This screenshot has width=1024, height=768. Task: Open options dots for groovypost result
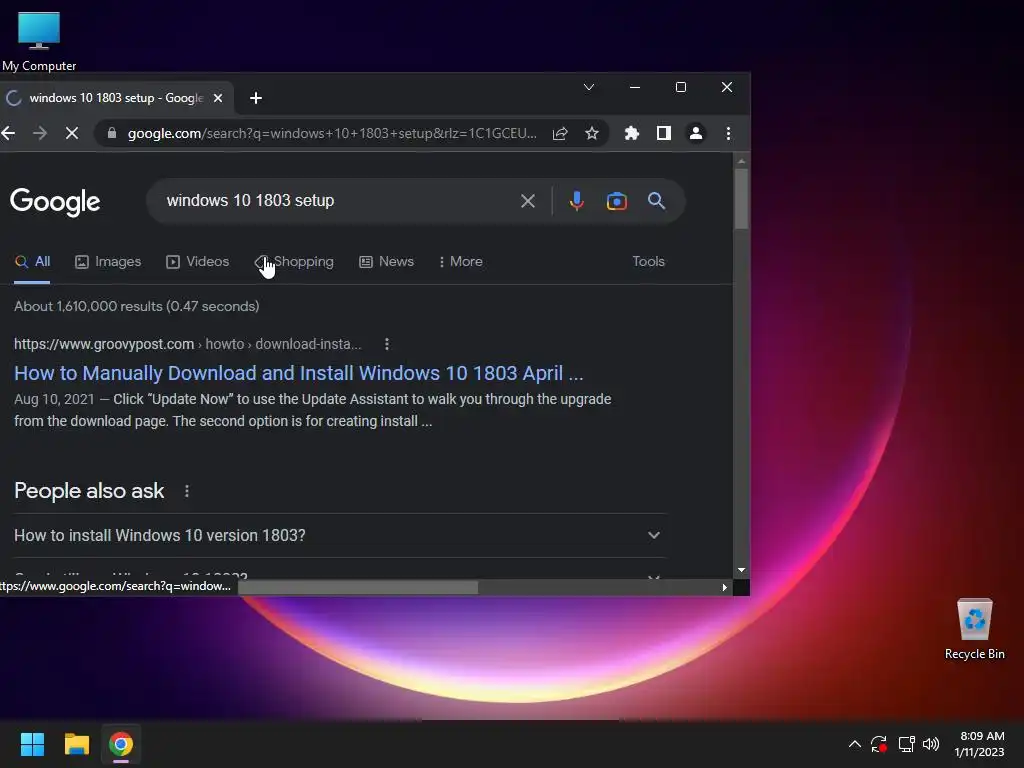(387, 344)
